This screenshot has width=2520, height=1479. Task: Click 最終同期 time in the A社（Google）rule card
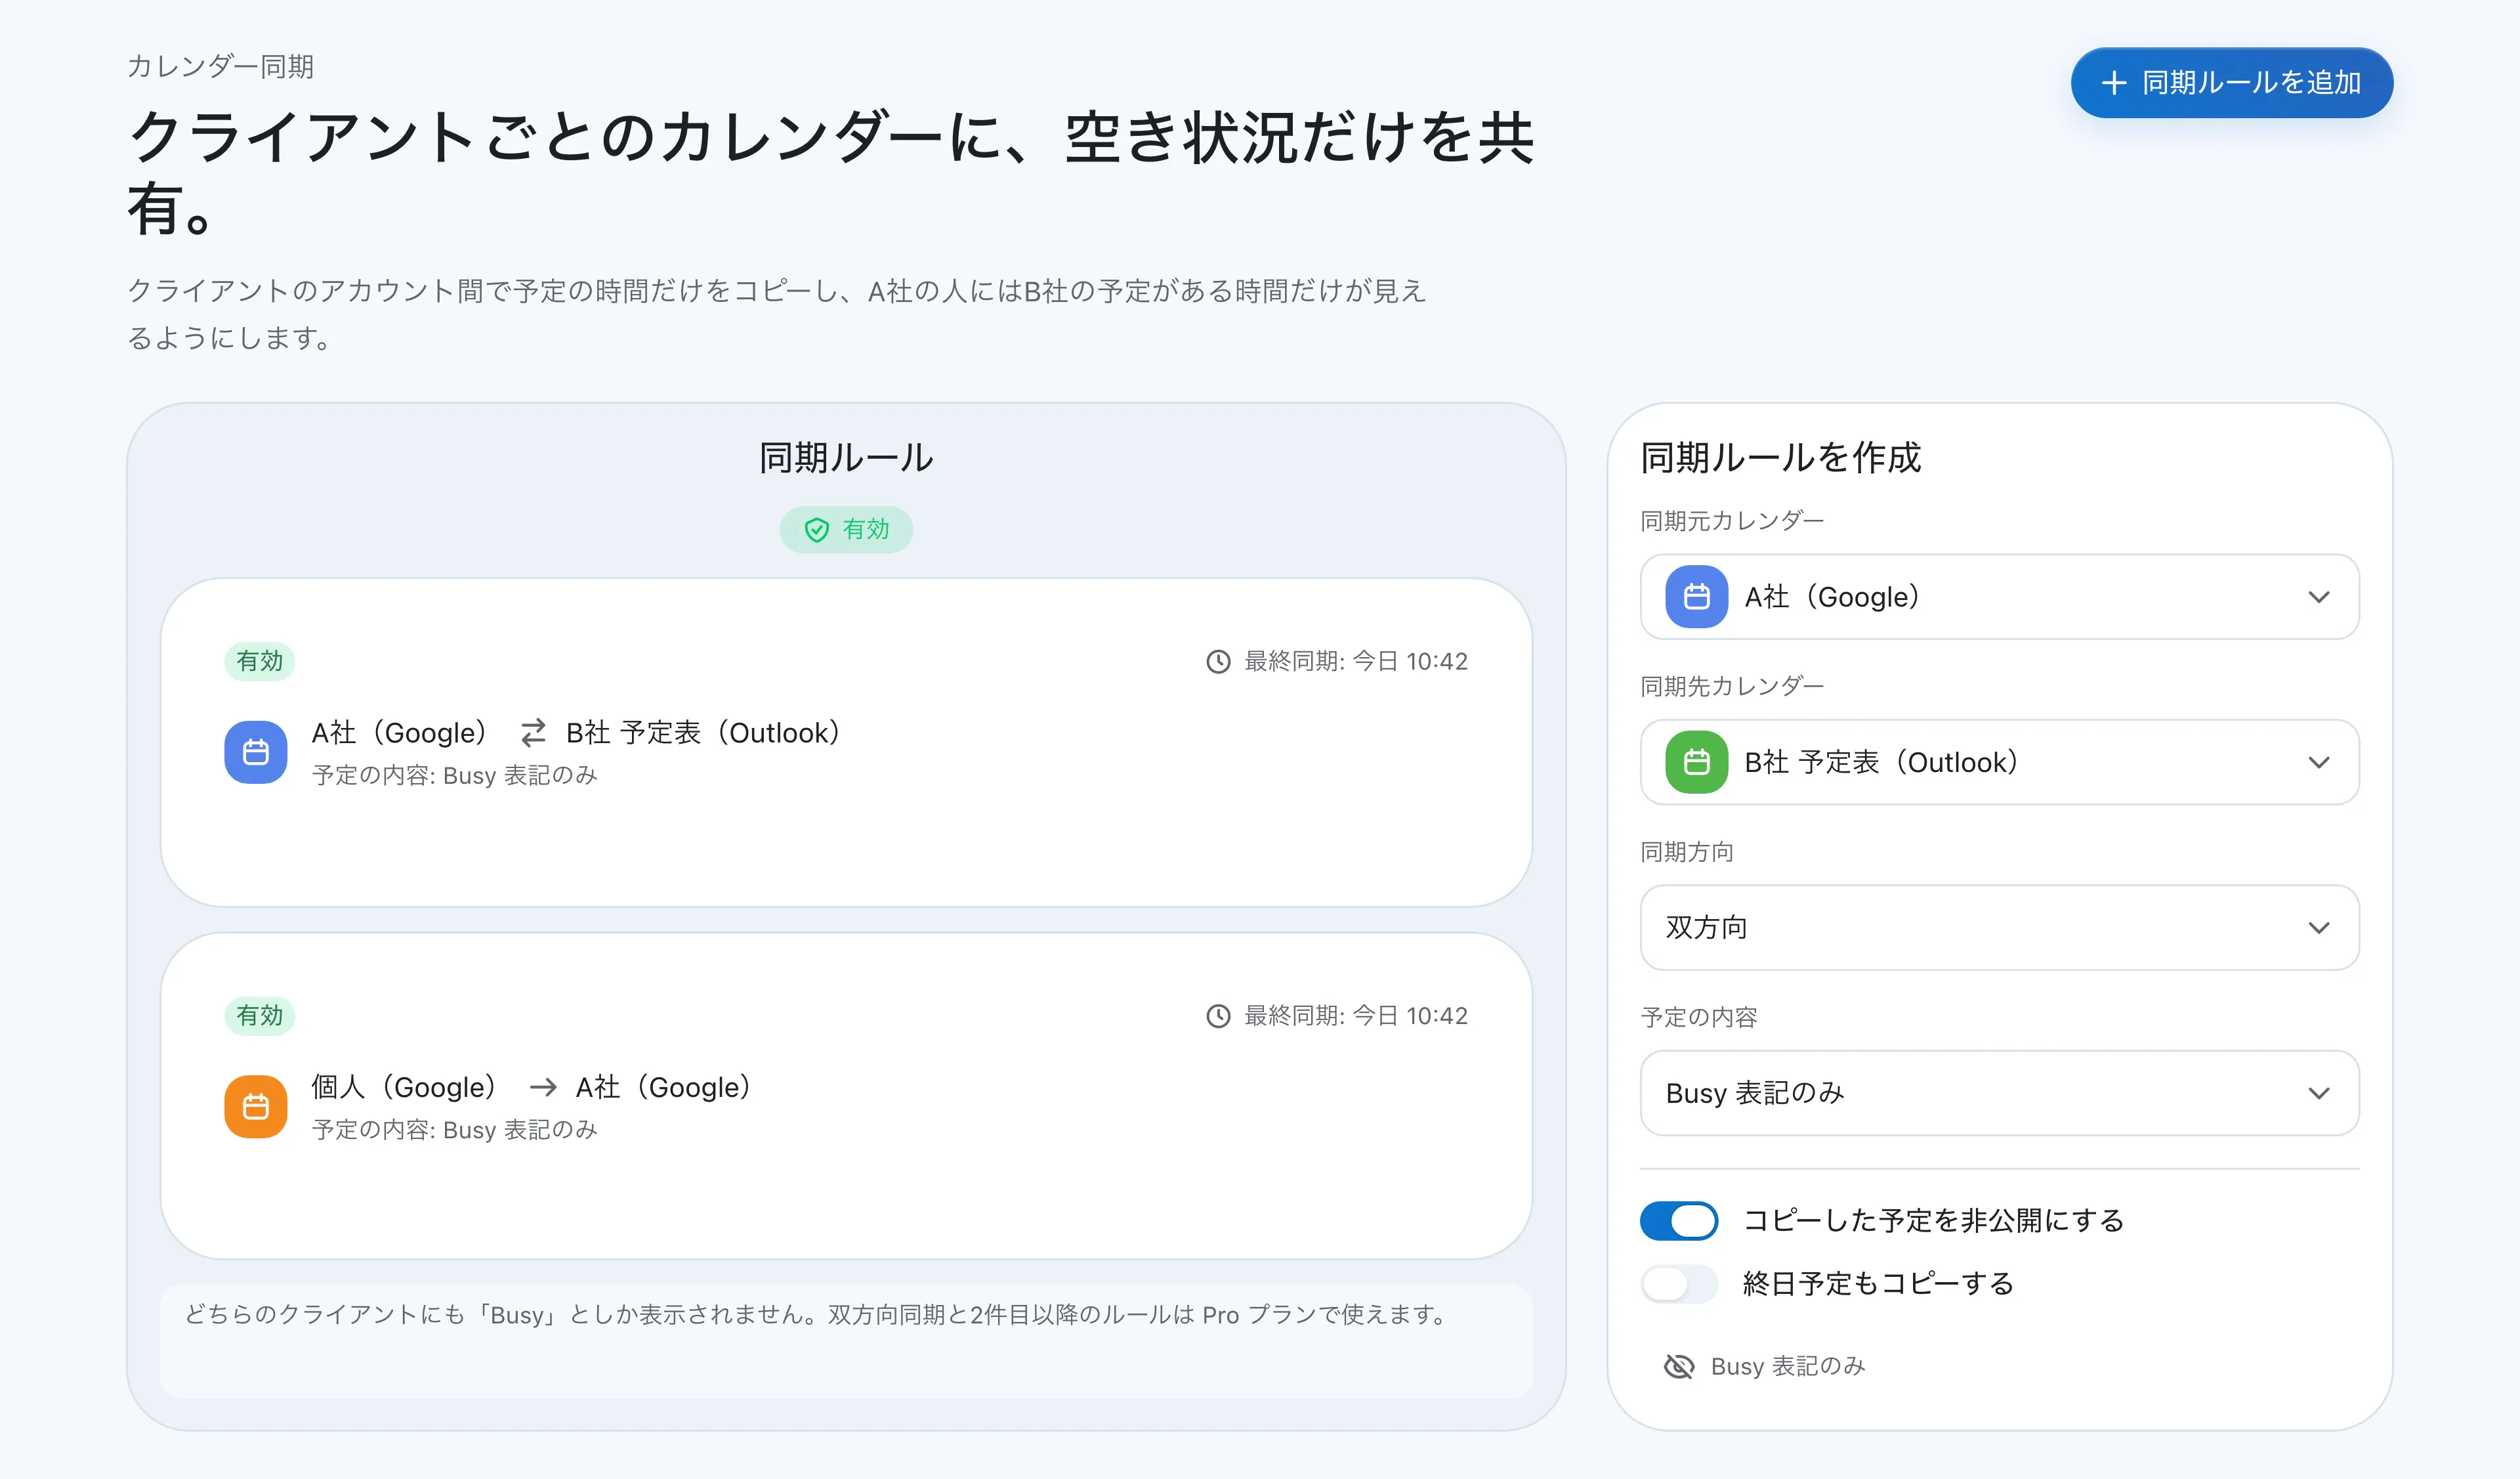[x=1355, y=661]
